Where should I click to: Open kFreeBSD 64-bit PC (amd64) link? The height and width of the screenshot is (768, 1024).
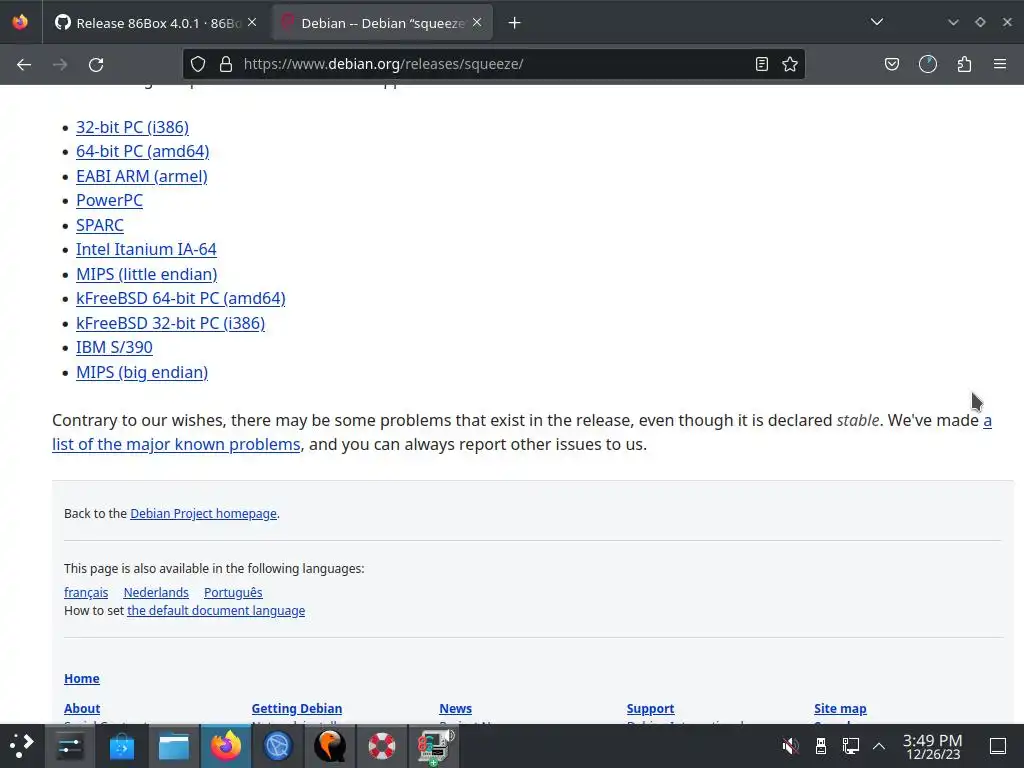click(x=181, y=298)
